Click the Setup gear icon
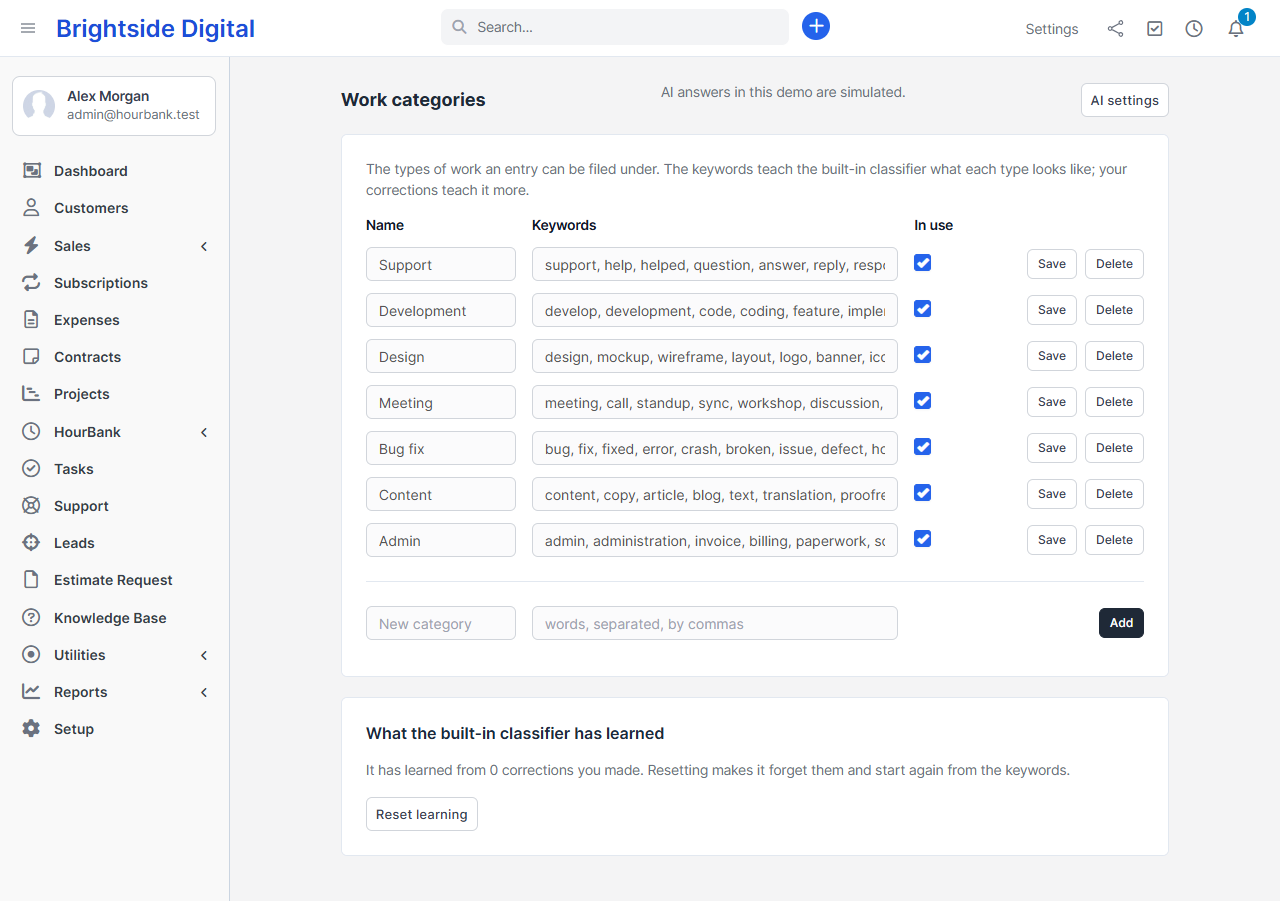This screenshot has height=901, width=1280. tap(31, 729)
